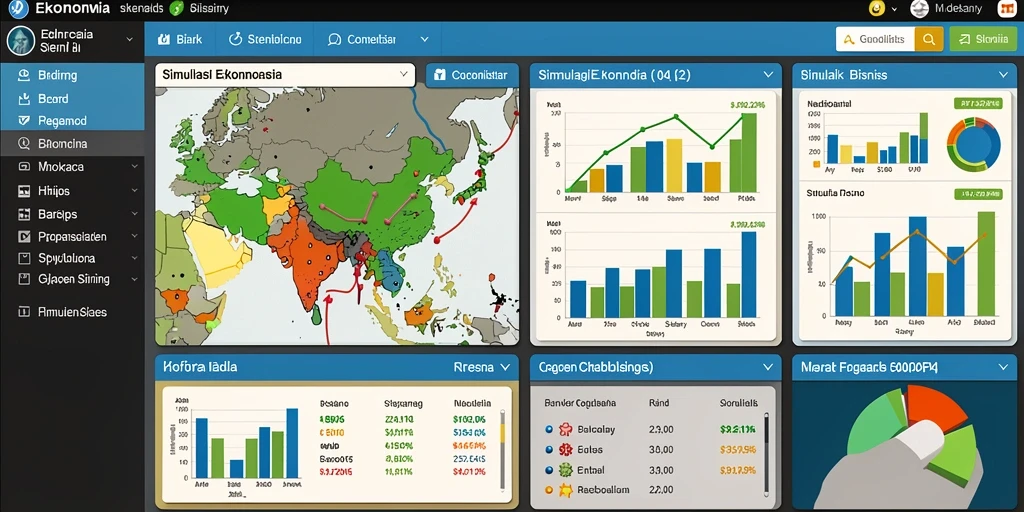Click the Coconiistiar button
This screenshot has width=1024, height=512.
coord(472,75)
